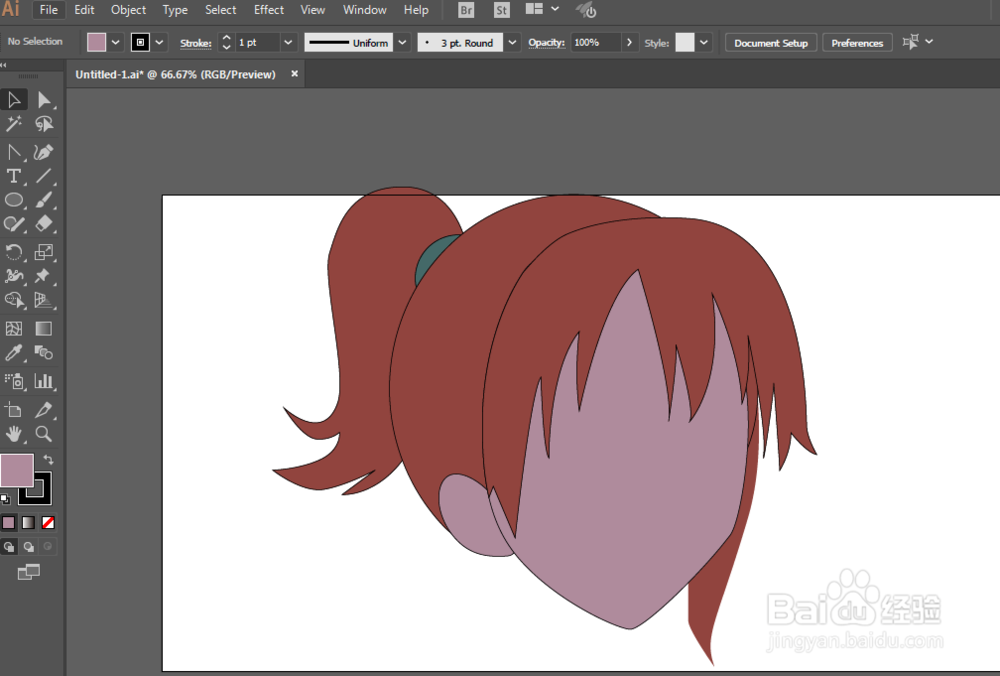Open the Uniform width profile dropdown
The image size is (1000, 676).
click(x=402, y=43)
